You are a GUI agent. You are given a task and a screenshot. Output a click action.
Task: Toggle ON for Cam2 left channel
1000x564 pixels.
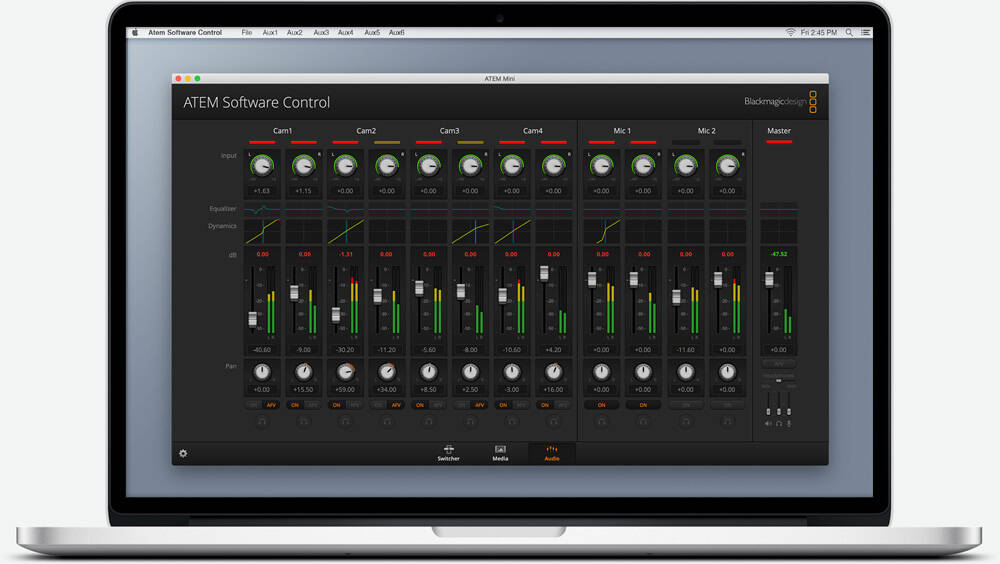(337, 405)
